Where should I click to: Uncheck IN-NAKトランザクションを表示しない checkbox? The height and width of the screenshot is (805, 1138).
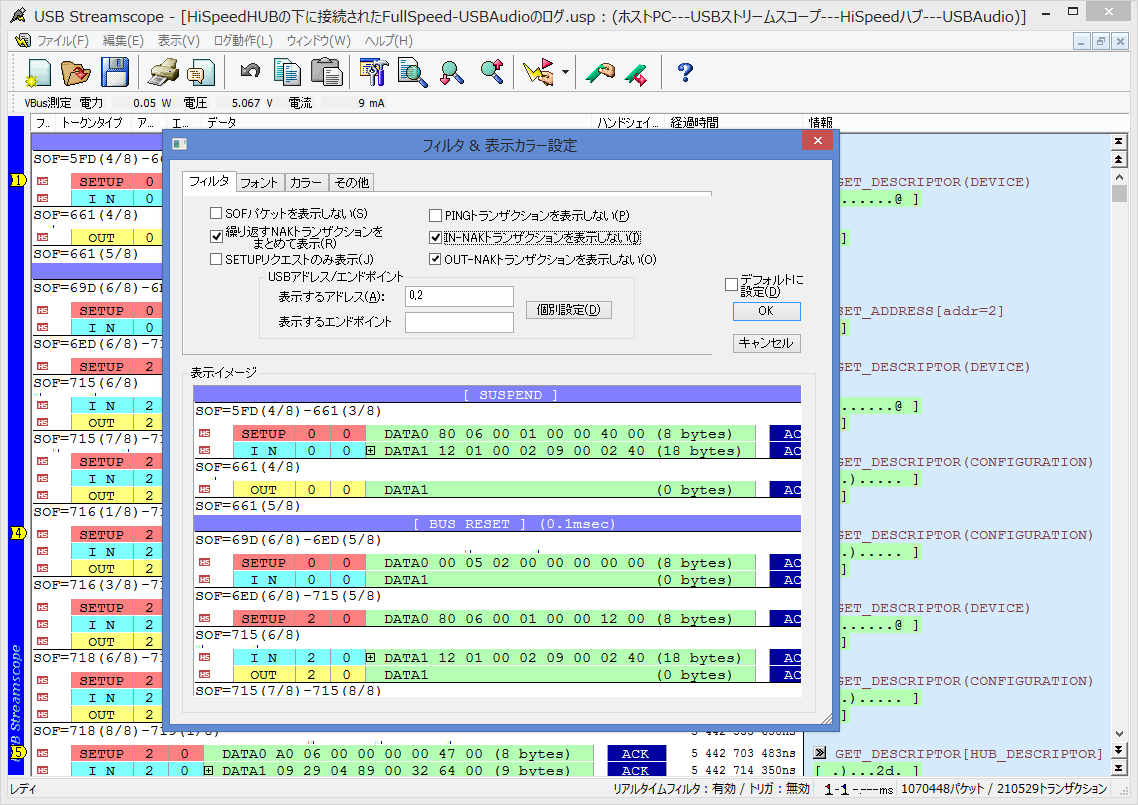[x=435, y=237]
